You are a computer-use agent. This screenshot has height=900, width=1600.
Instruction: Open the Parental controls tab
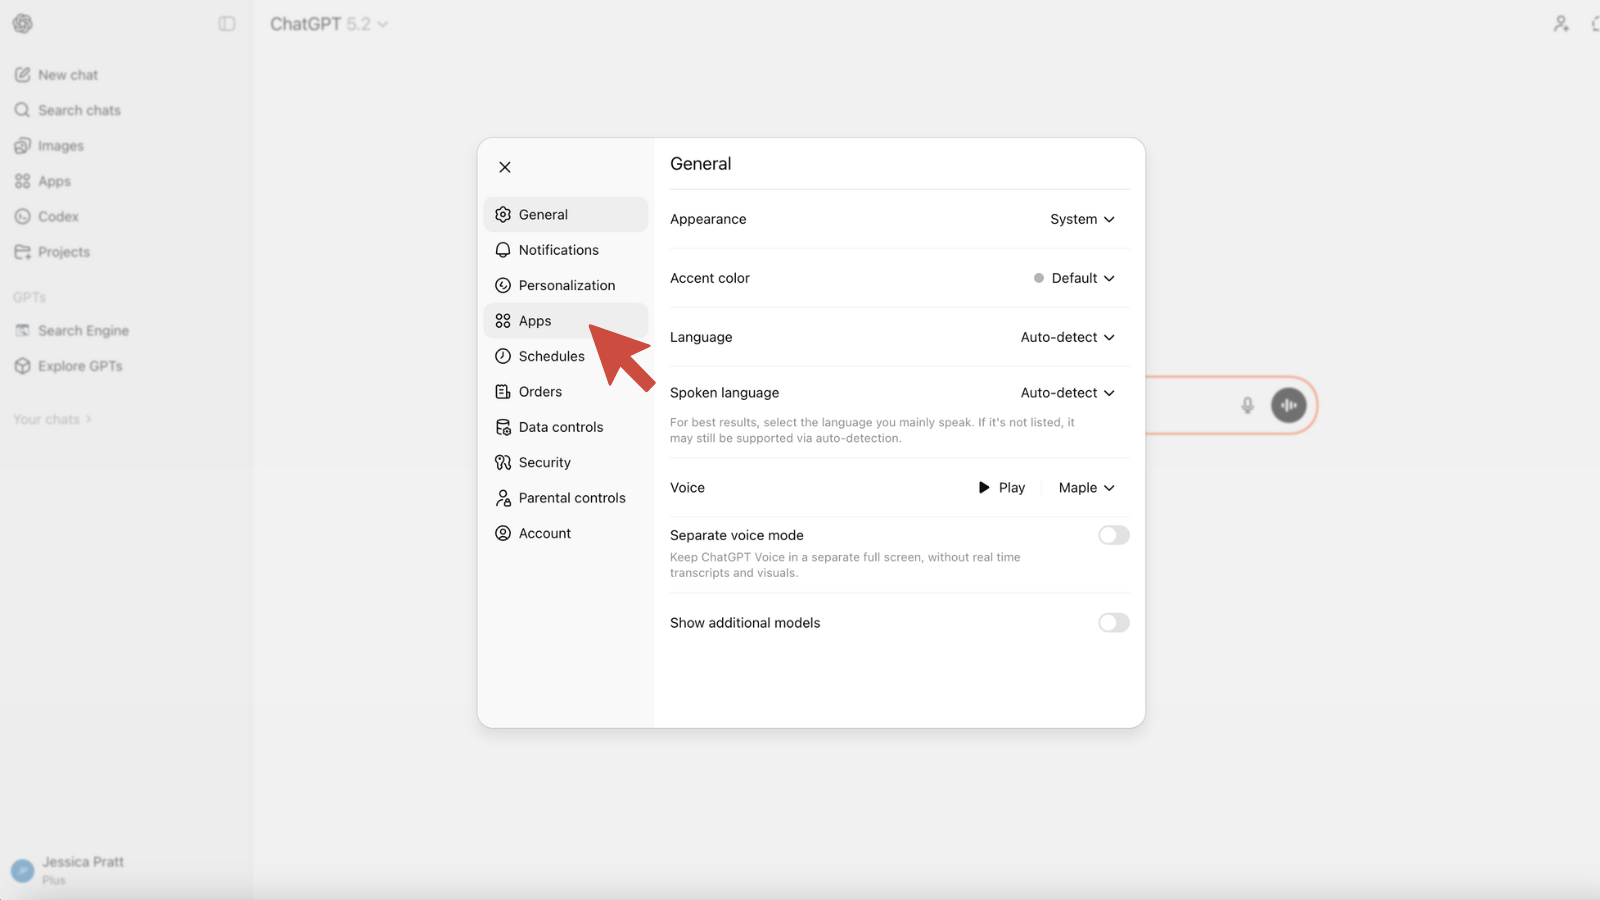571,498
